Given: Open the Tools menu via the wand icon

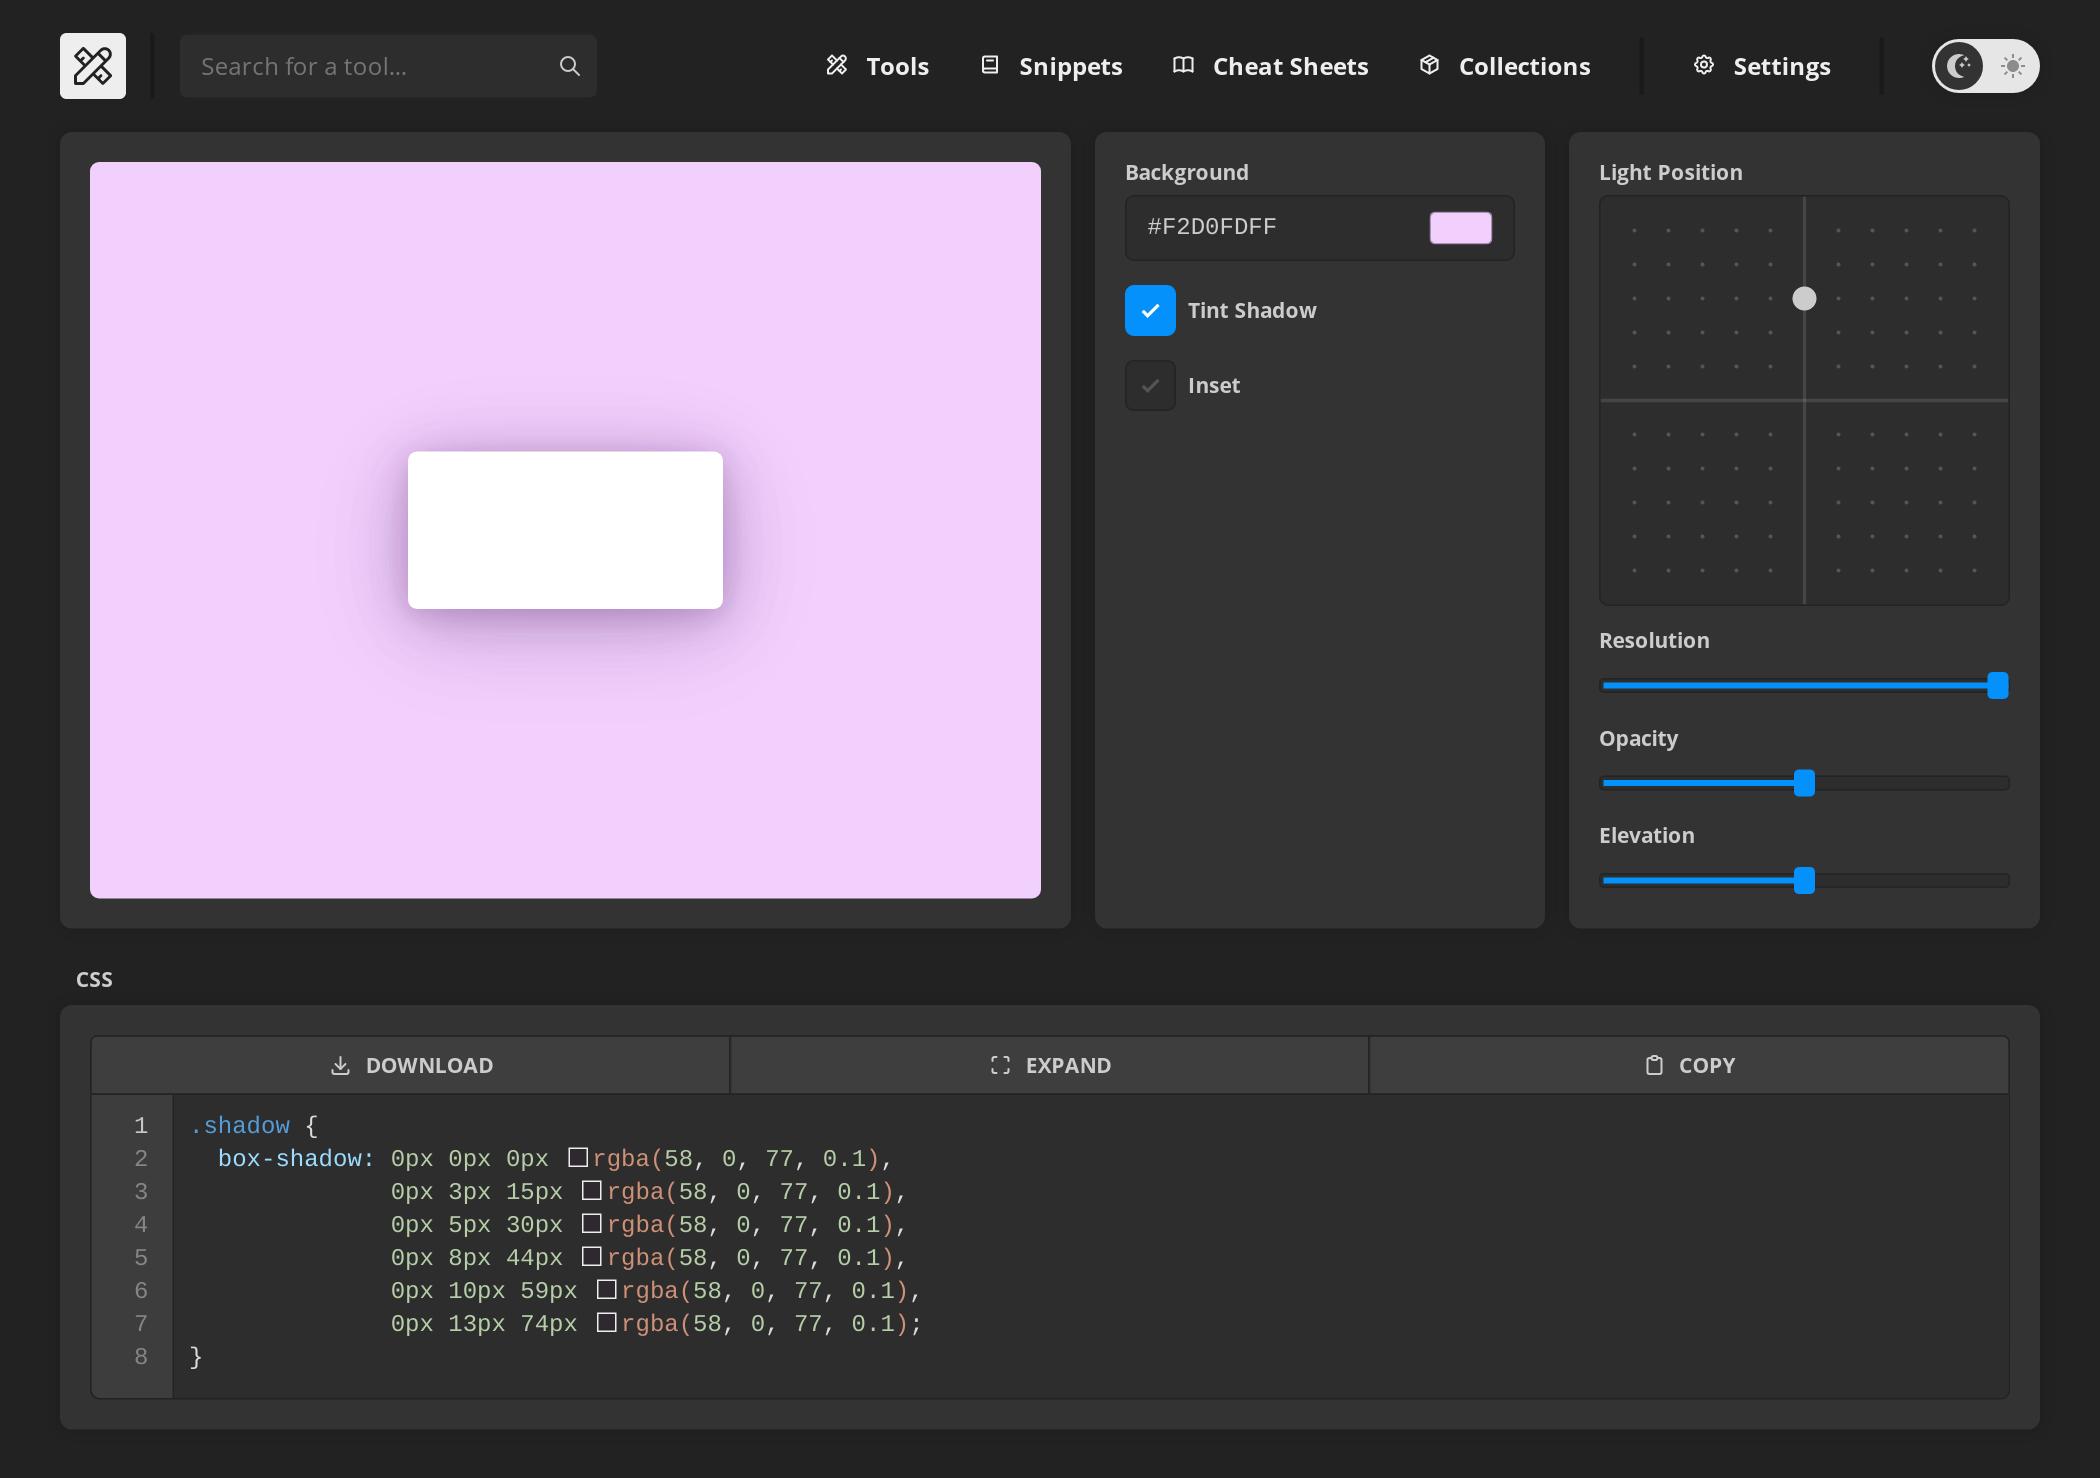Looking at the screenshot, I should click(x=838, y=65).
